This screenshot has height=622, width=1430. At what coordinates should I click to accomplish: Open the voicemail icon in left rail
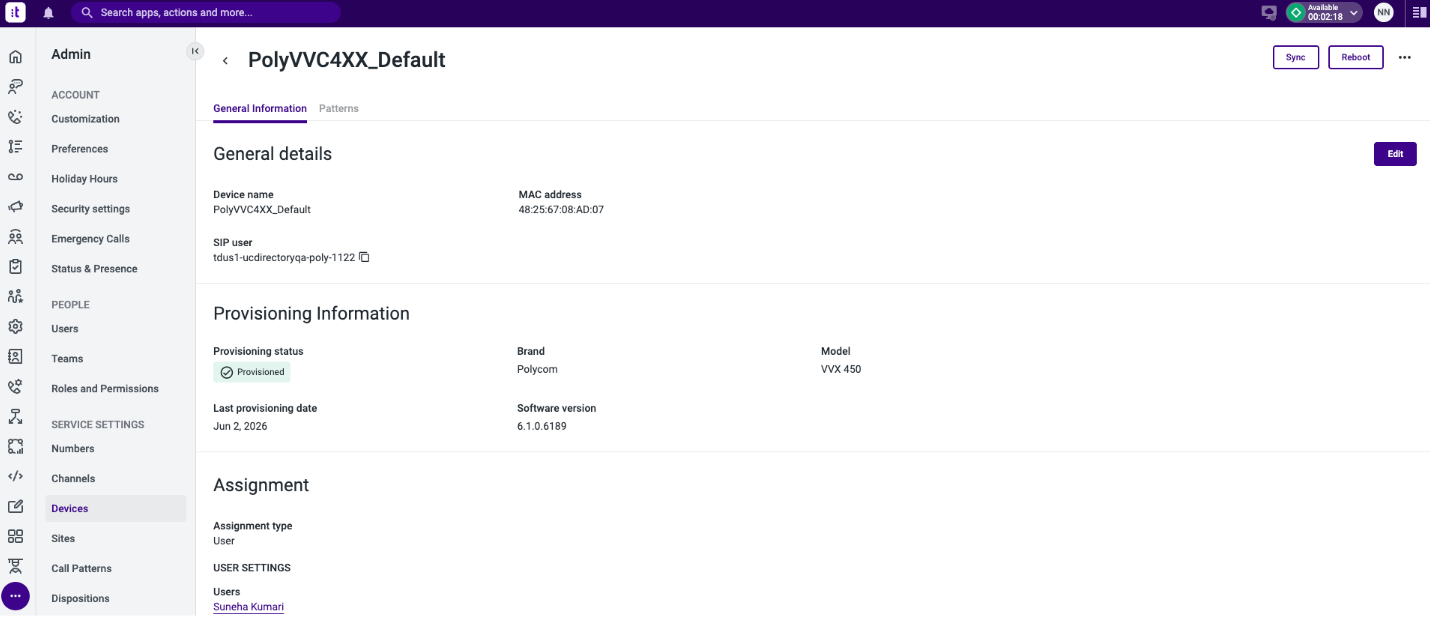pyautogui.click(x=15, y=176)
